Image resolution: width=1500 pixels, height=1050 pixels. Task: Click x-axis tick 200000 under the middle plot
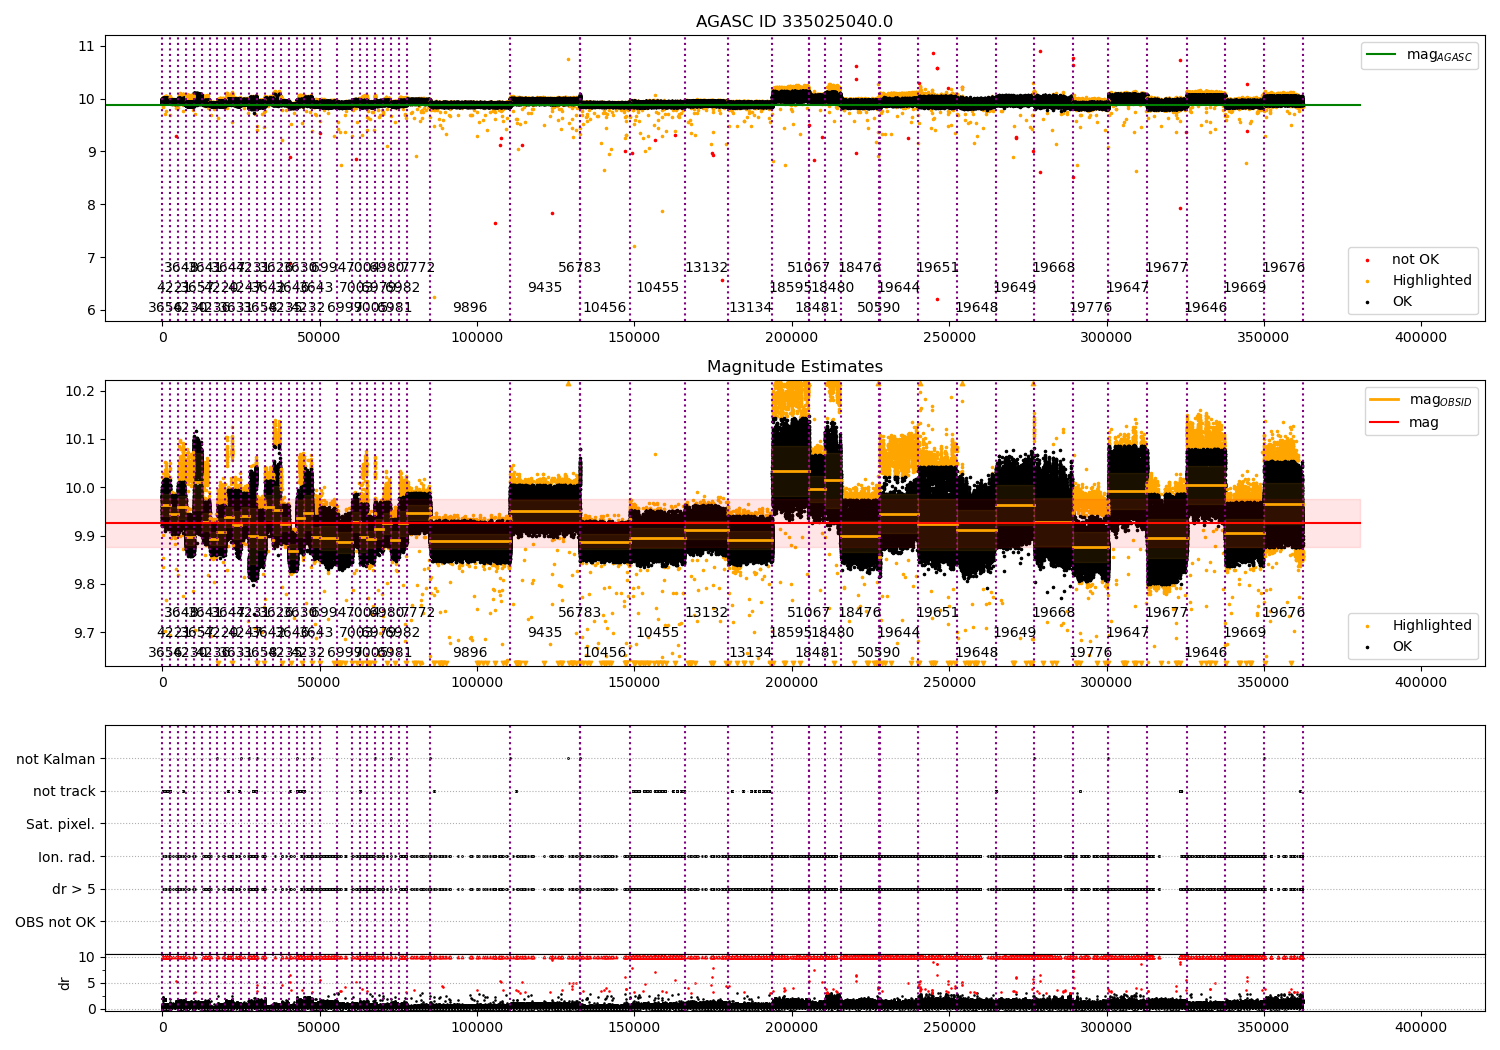pyautogui.click(x=792, y=683)
